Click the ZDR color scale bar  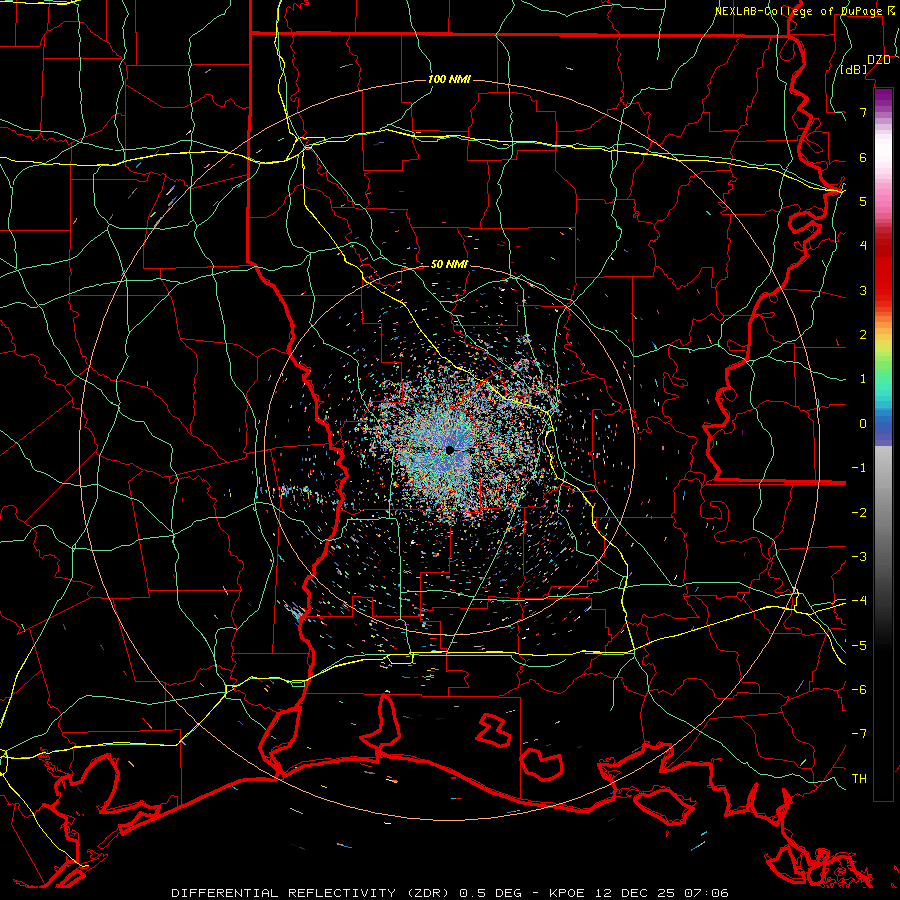[x=883, y=444]
